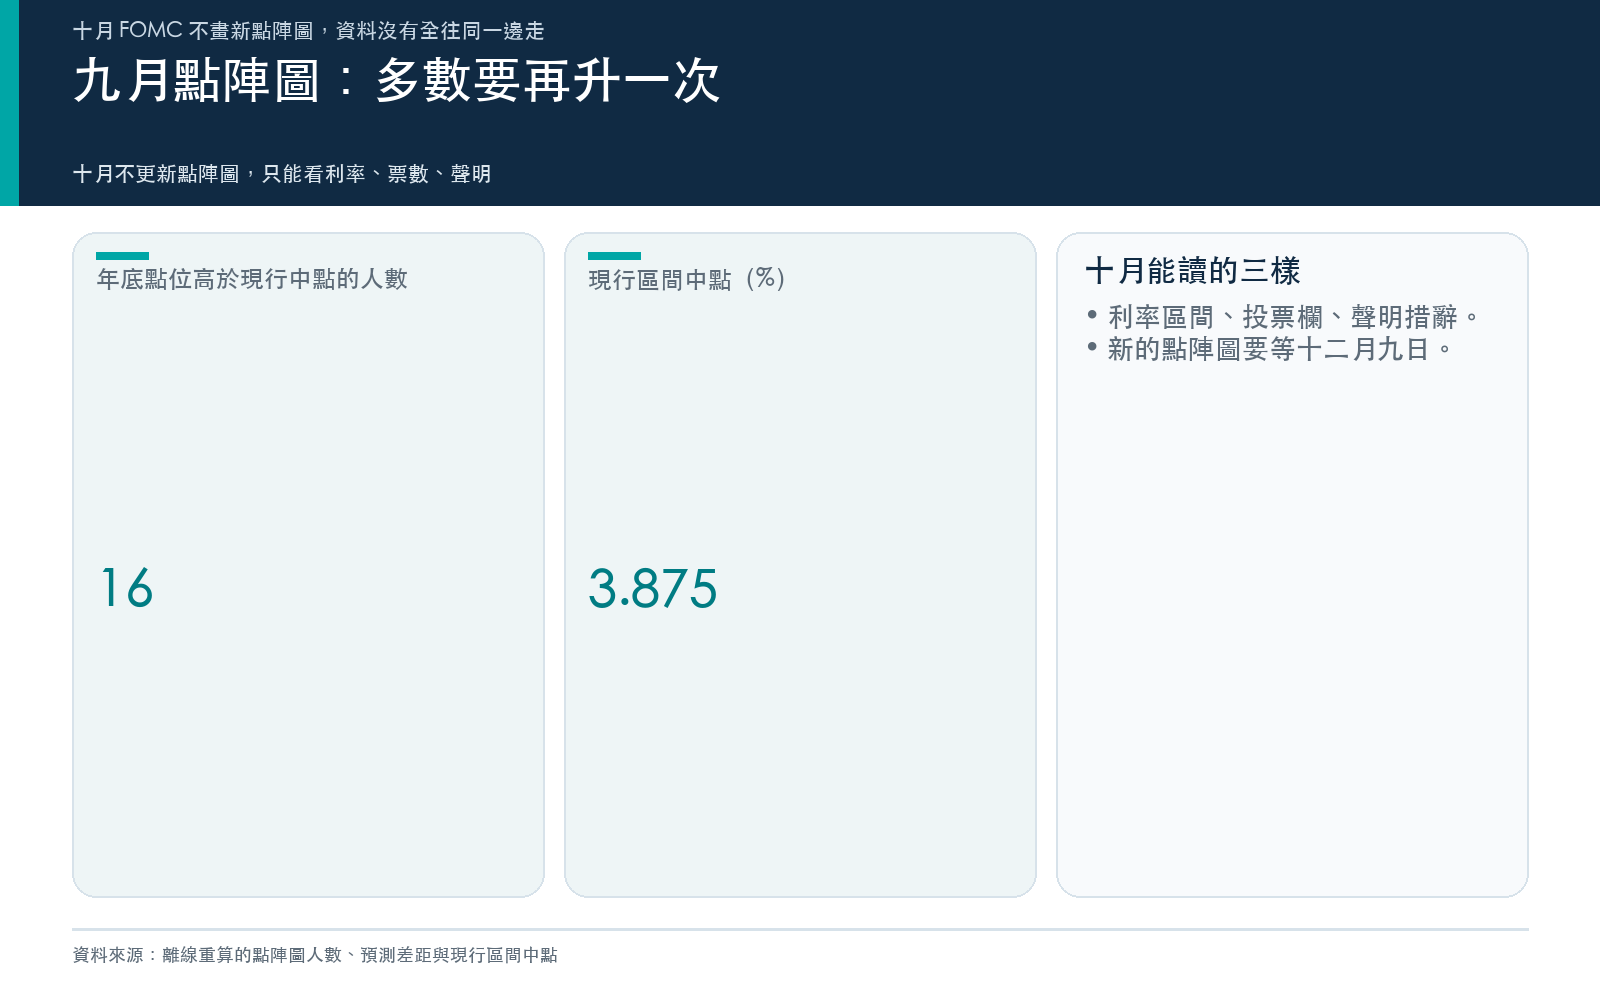Image resolution: width=1600 pixels, height=1000 pixels.
Task: Click the value 16
Action: 126,588
